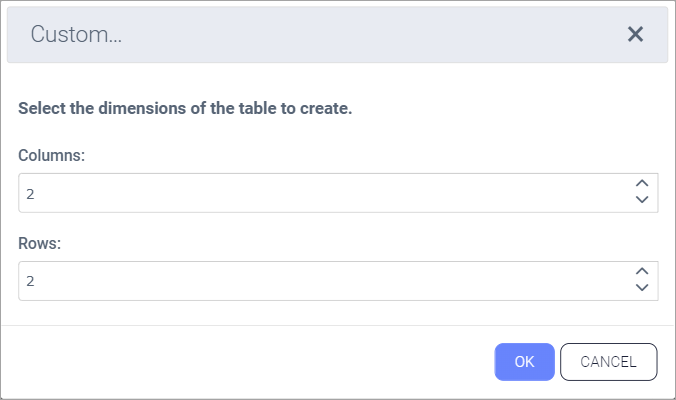Click the "Custom..." dialog title text
This screenshot has height=400, width=676.
[x=76, y=34]
